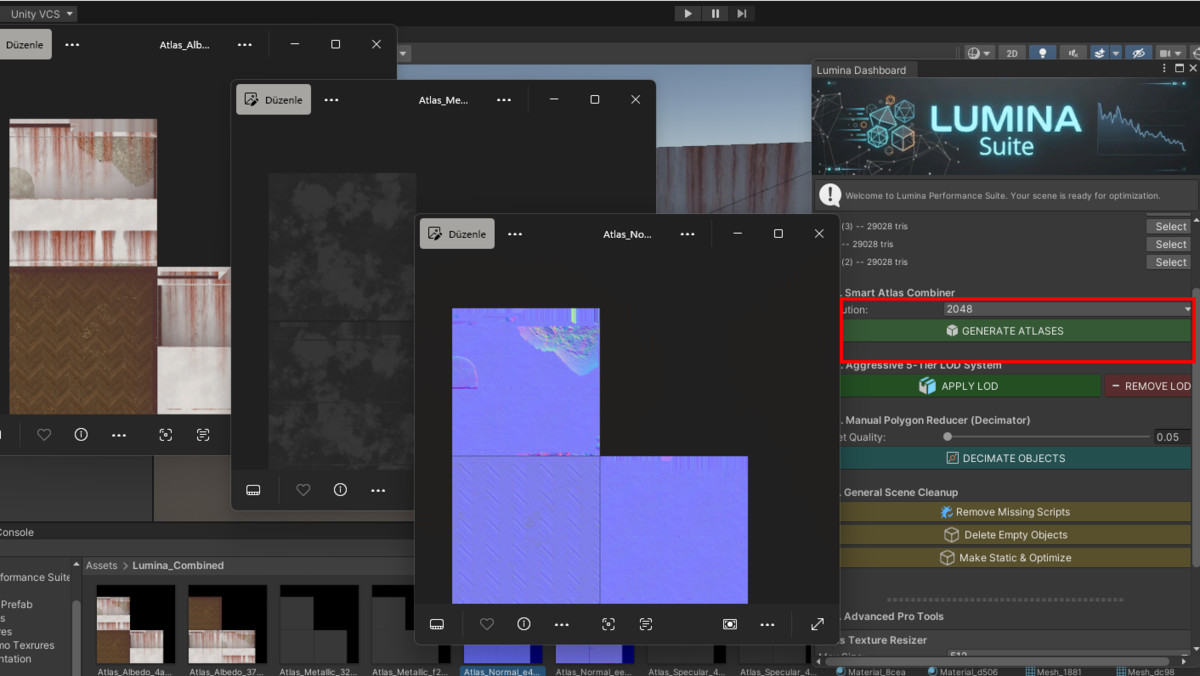The image size is (1200, 676).
Task: Click Düzenle in the Atlas_Me photo window
Action: (x=274, y=100)
